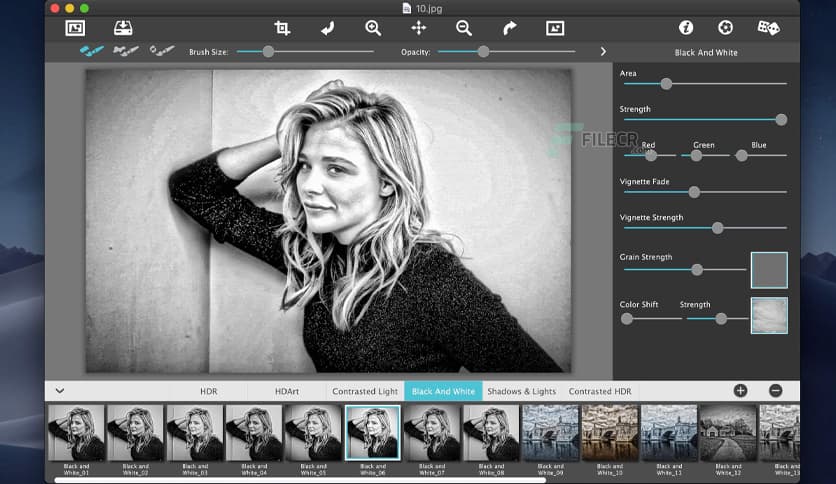
Task: Add a preset with the plus icon
Action: tap(740, 391)
